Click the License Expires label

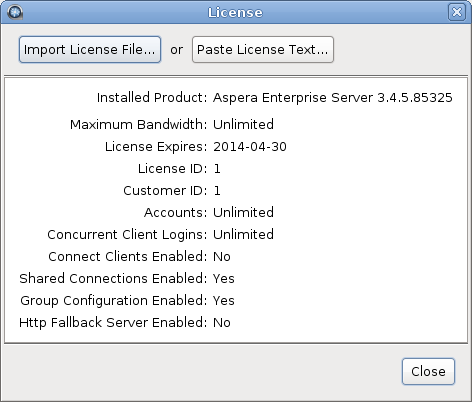156,147
